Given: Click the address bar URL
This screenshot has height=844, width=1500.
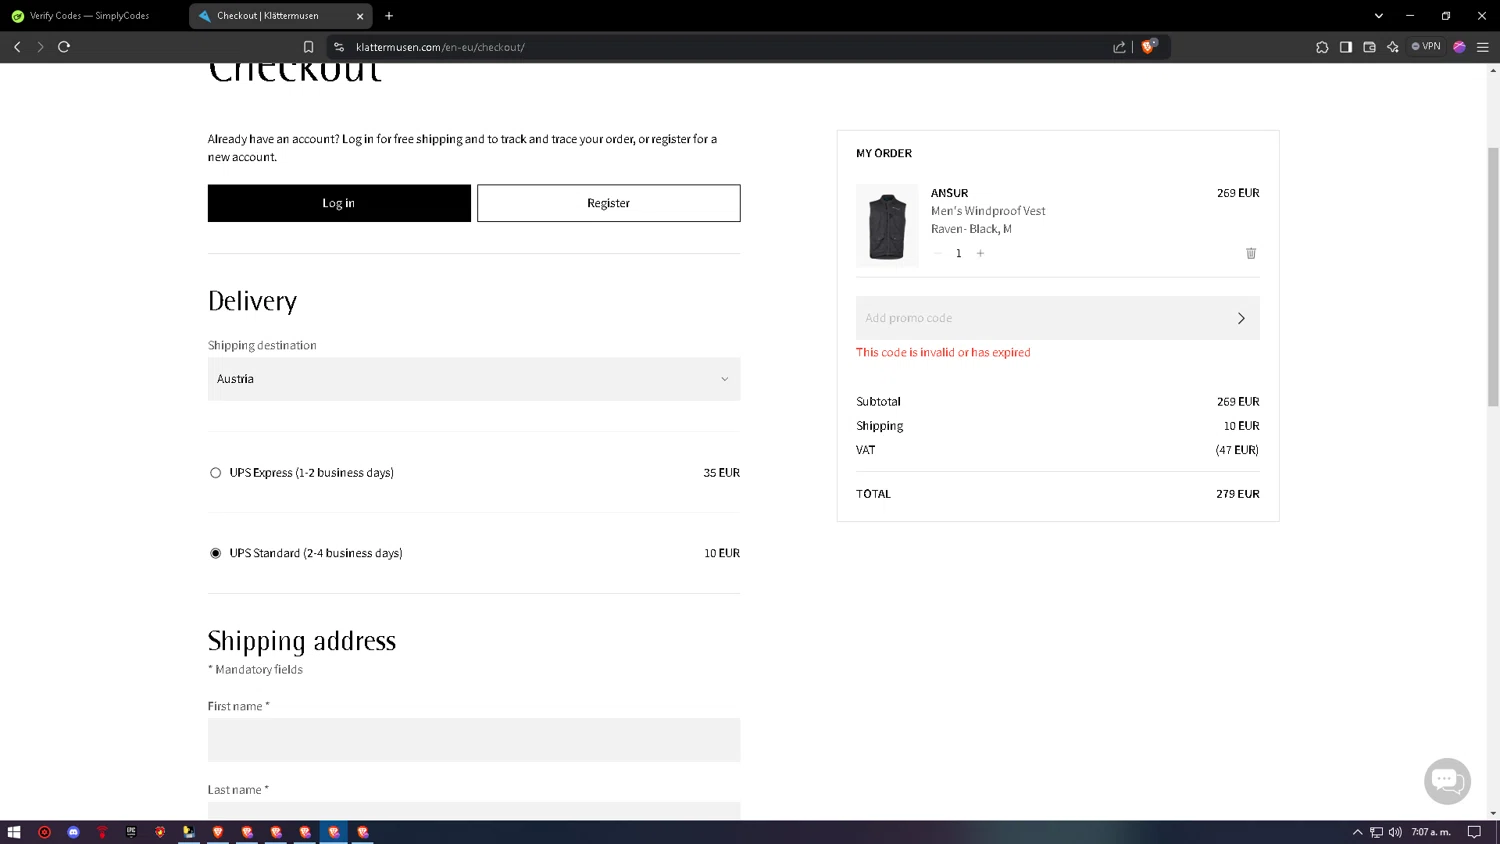Looking at the screenshot, I should [x=440, y=47].
